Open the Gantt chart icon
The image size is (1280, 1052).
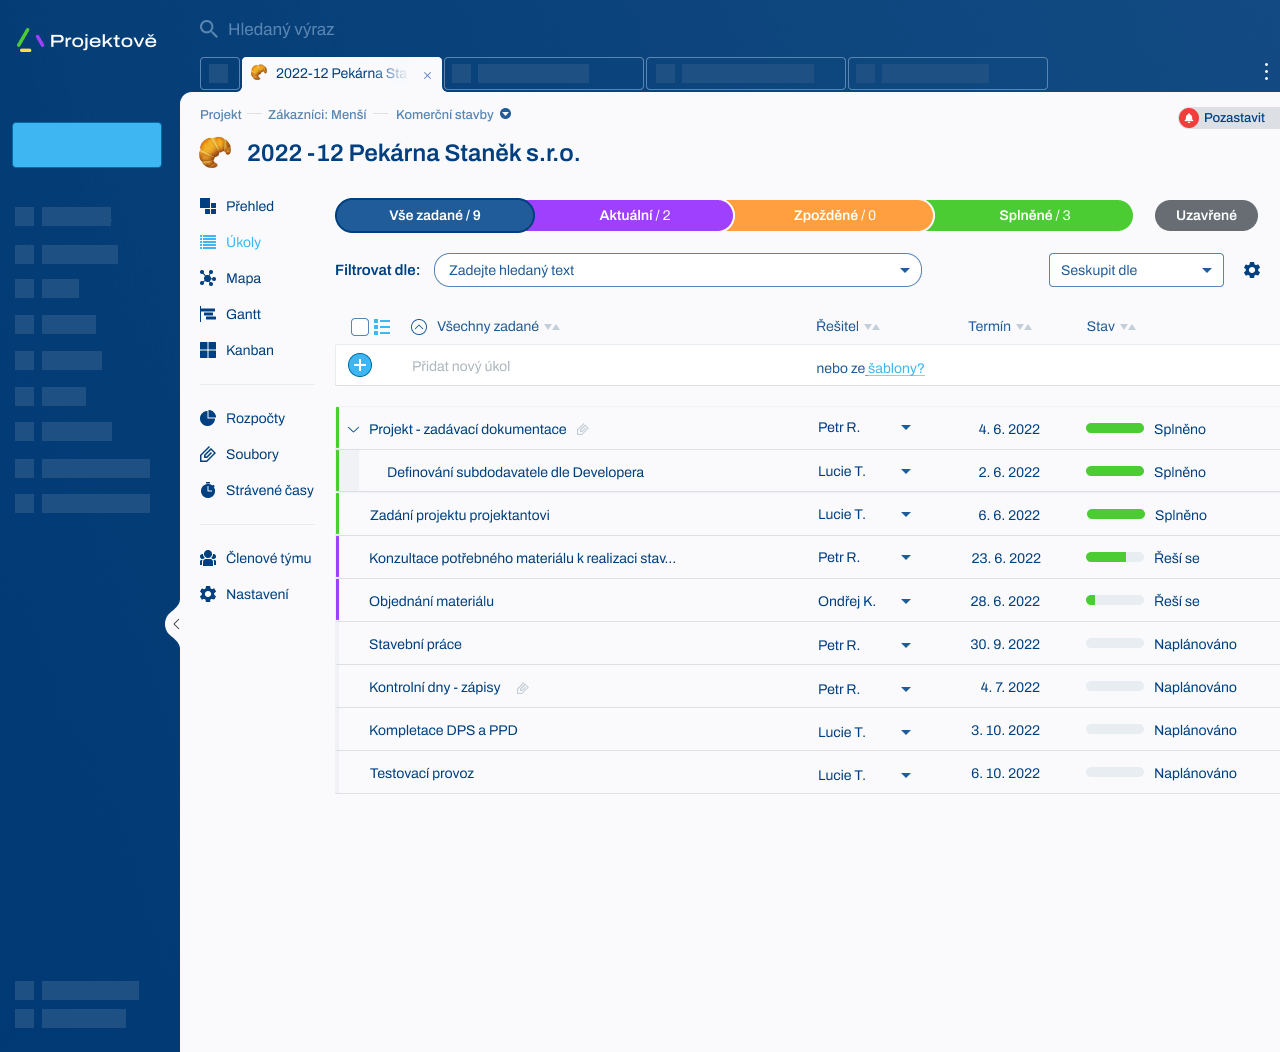(208, 314)
